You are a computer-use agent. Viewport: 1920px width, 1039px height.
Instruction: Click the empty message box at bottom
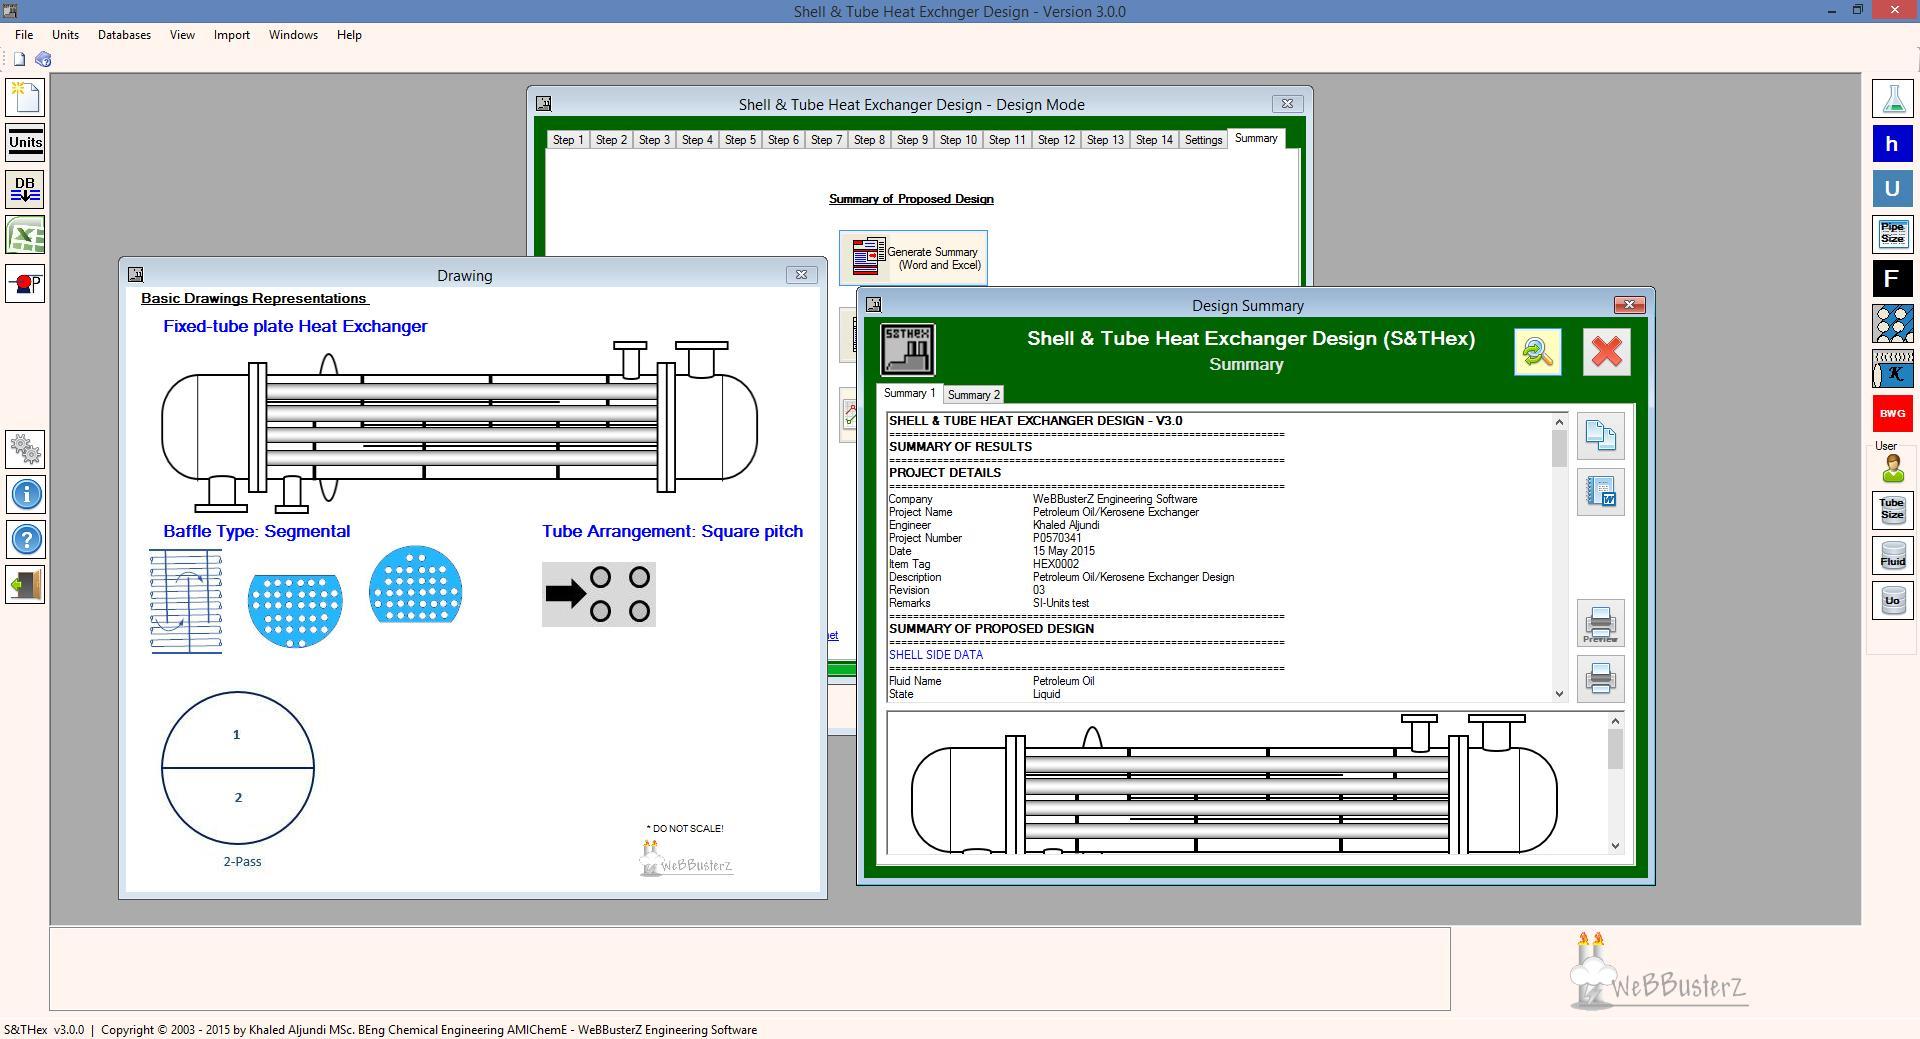[x=750, y=968]
